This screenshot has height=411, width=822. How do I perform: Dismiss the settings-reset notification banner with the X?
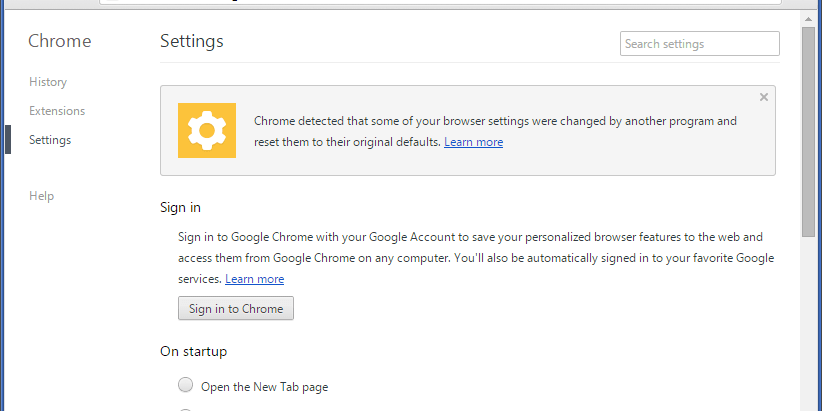[x=764, y=97]
